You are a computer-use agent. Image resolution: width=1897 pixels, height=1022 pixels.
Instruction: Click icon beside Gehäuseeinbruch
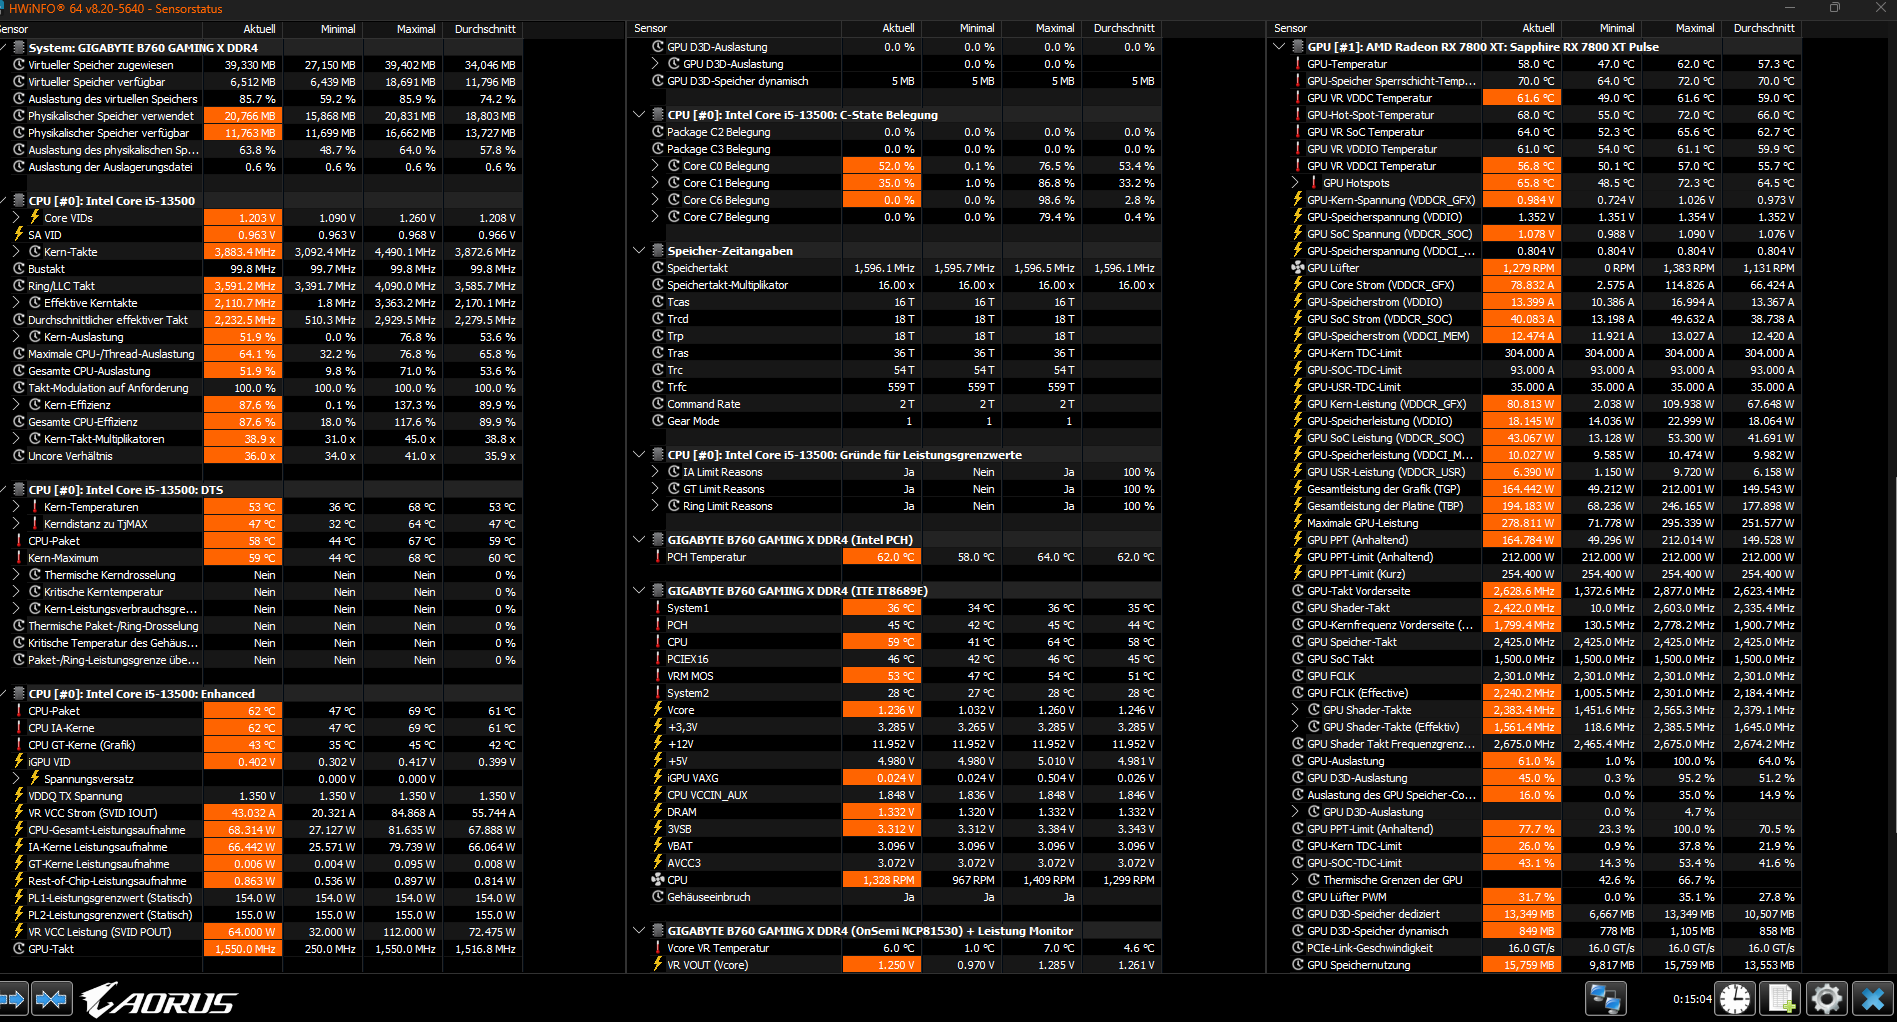[x=657, y=897]
